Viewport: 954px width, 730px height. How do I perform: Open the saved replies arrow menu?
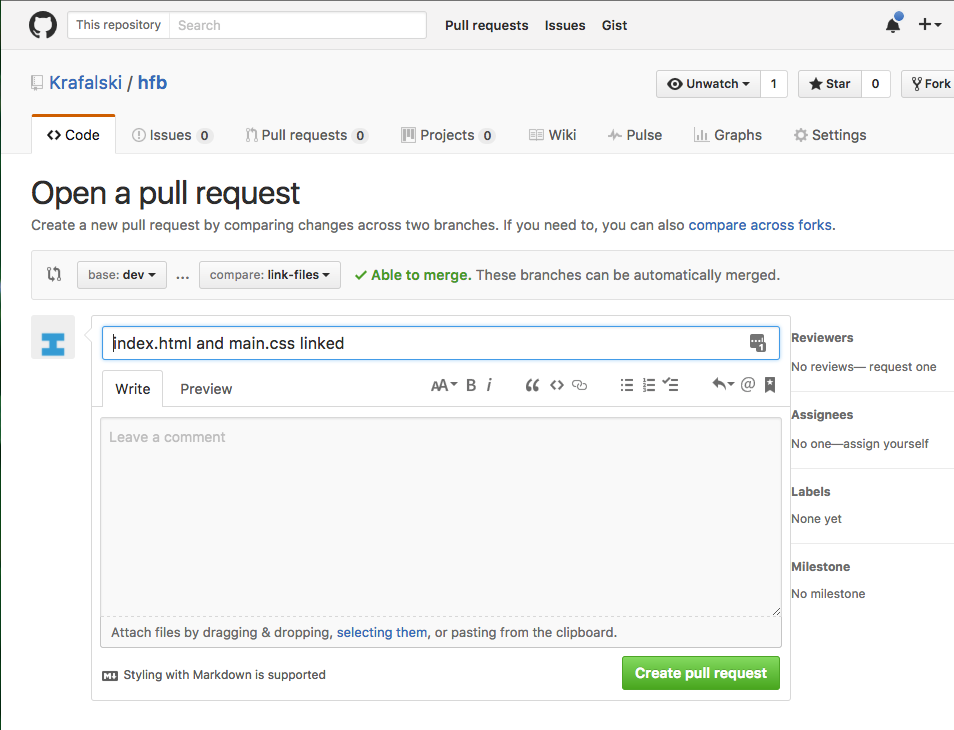coord(723,384)
